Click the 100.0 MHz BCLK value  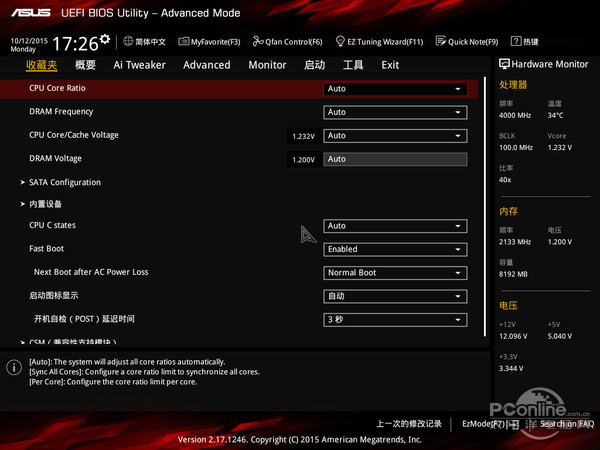(516, 147)
